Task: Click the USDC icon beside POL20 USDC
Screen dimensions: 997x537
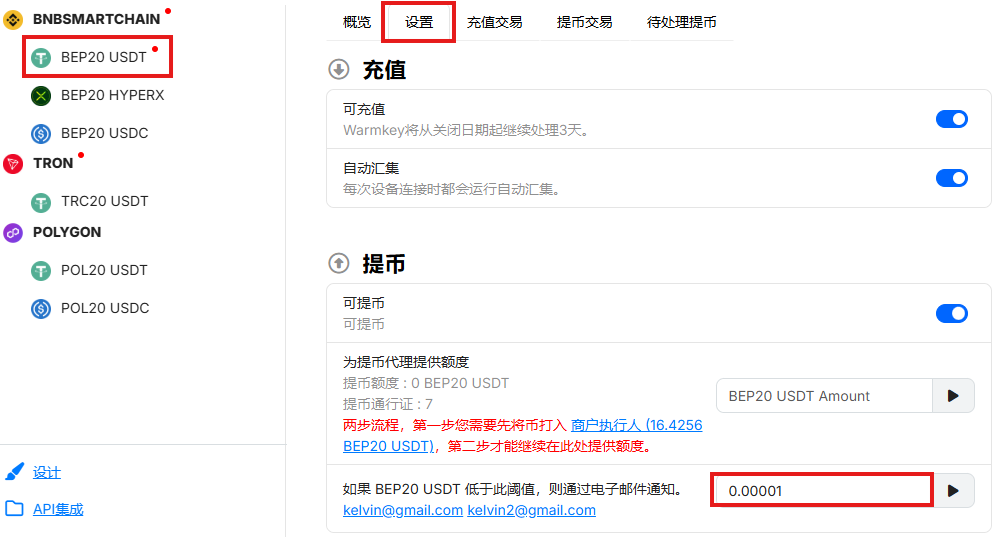Action: [41, 309]
